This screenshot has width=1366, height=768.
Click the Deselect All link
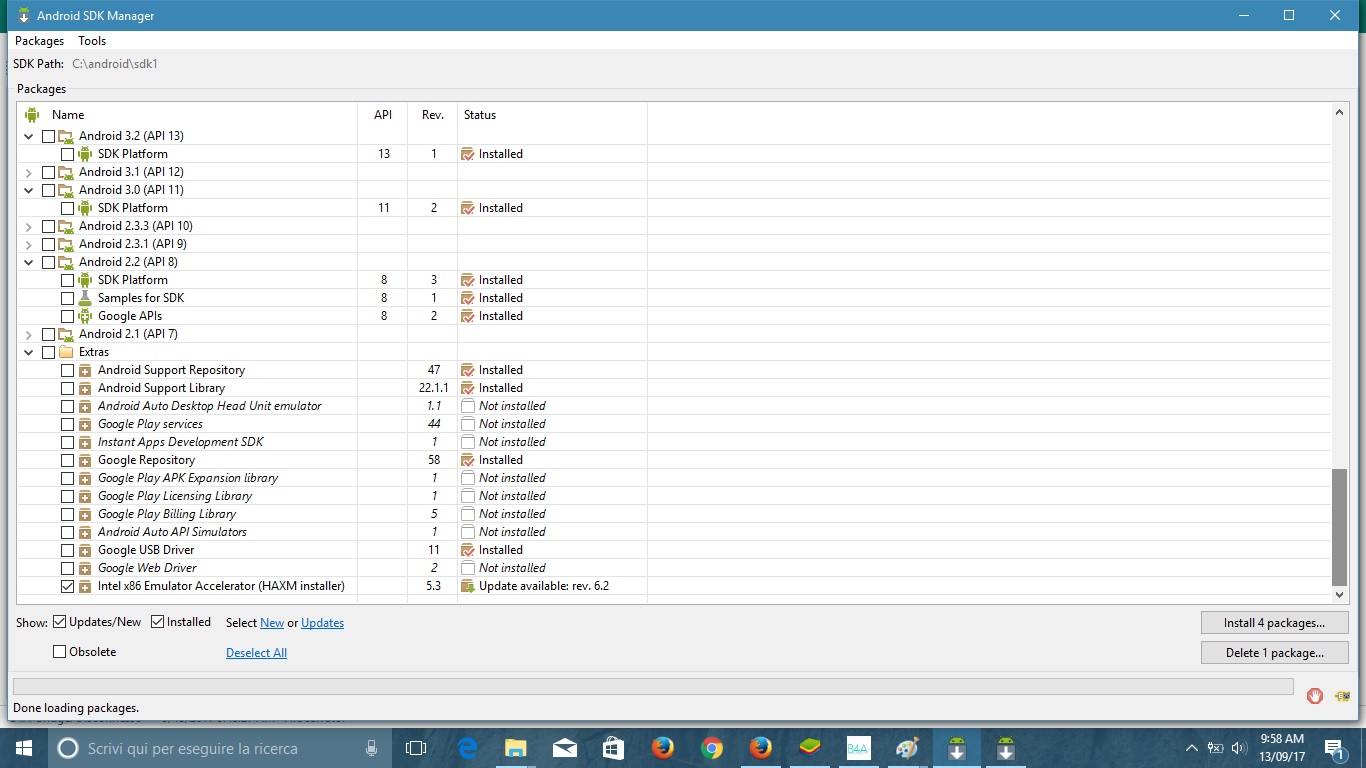pos(256,653)
